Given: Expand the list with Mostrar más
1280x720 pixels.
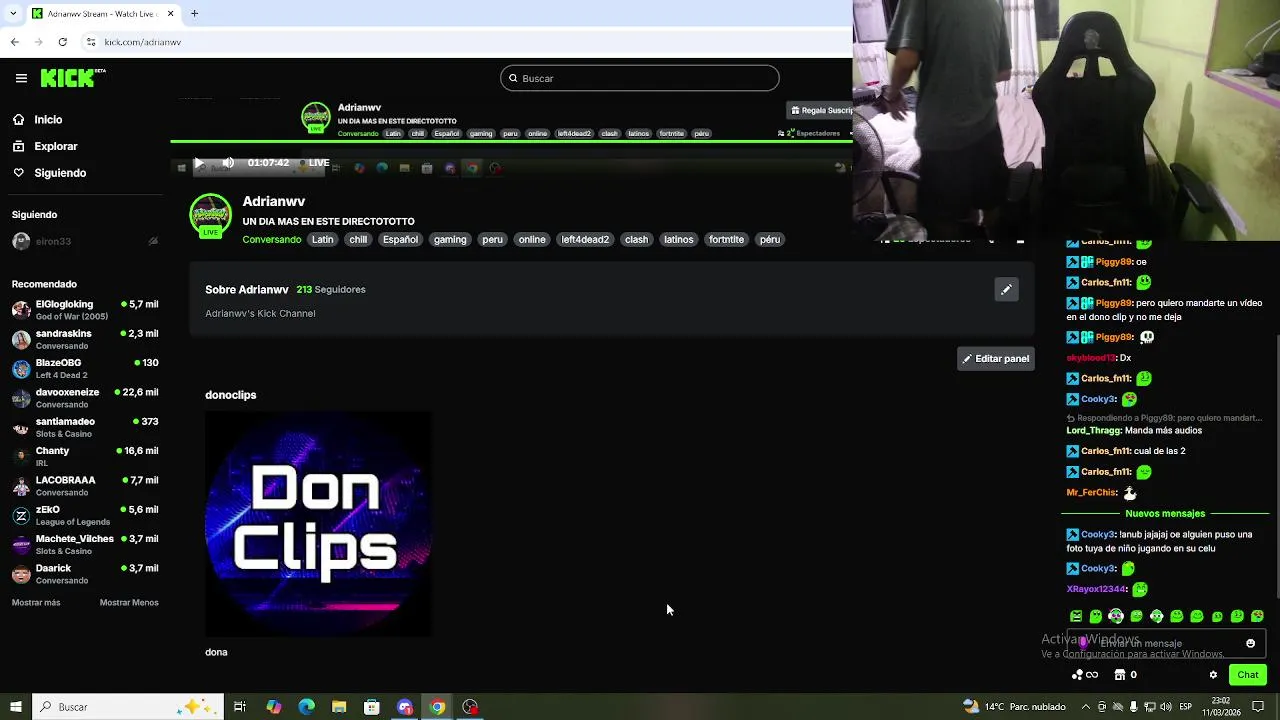Looking at the screenshot, I should (x=36, y=603).
